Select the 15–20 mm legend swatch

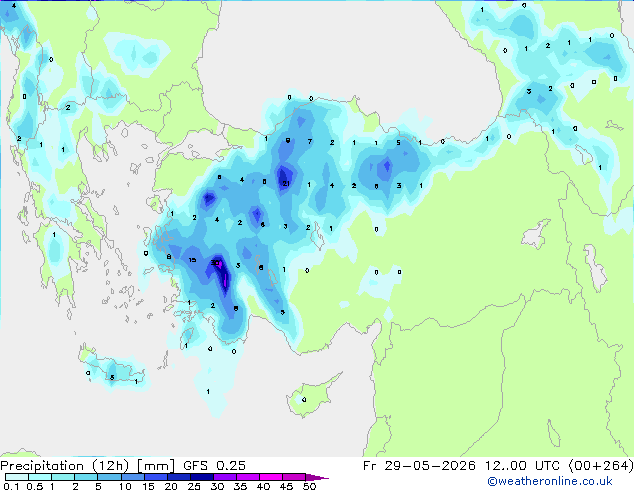click(x=155, y=477)
